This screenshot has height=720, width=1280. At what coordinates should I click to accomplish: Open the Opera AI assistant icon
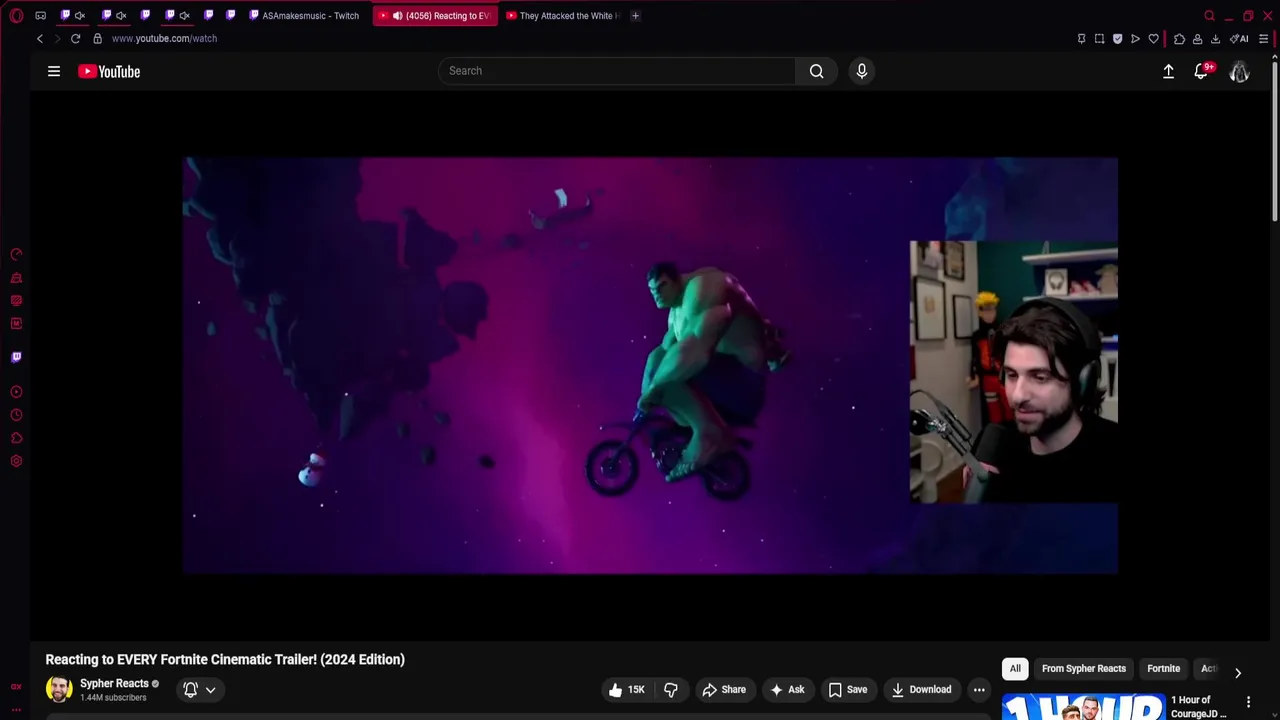[x=1239, y=39]
